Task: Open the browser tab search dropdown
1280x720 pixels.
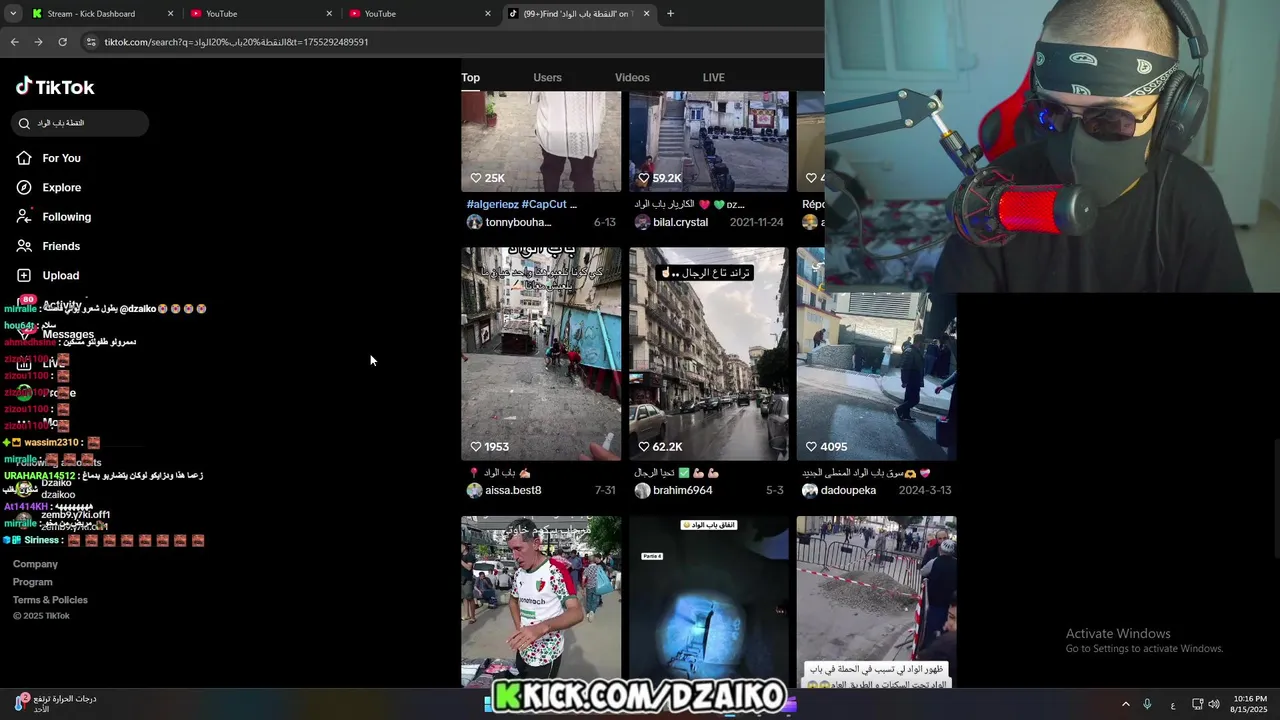Action: click(13, 14)
